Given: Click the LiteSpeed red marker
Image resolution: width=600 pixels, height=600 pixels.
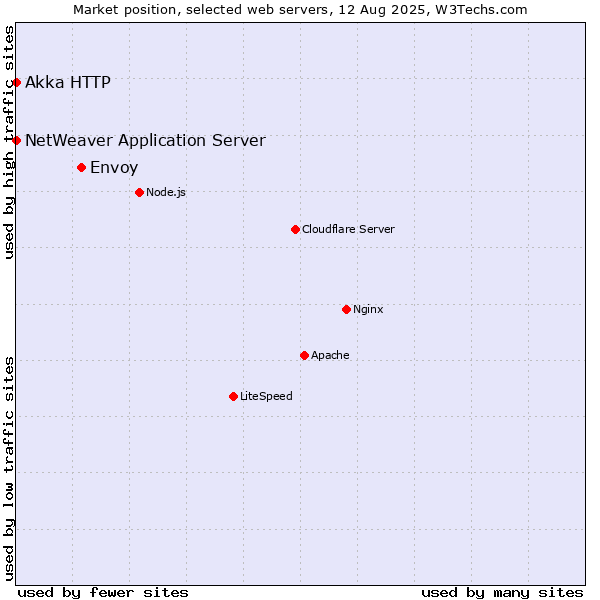Looking at the screenshot, I should [234, 397].
